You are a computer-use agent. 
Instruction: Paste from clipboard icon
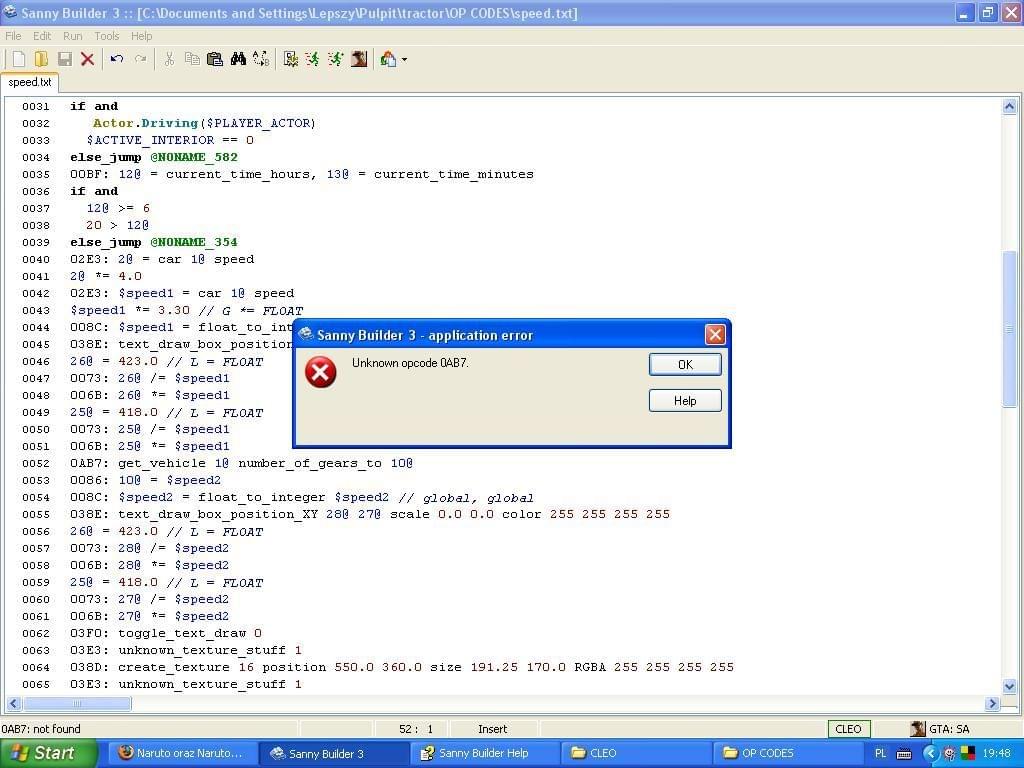tap(215, 59)
